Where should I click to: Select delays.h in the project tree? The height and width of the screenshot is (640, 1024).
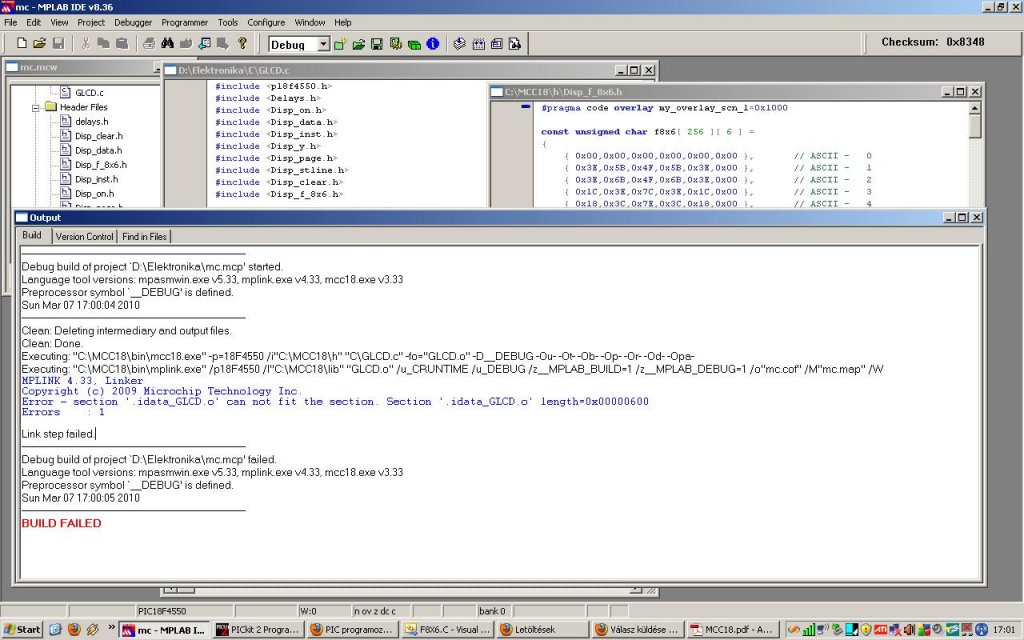pyautogui.click(x=91, y=121)
